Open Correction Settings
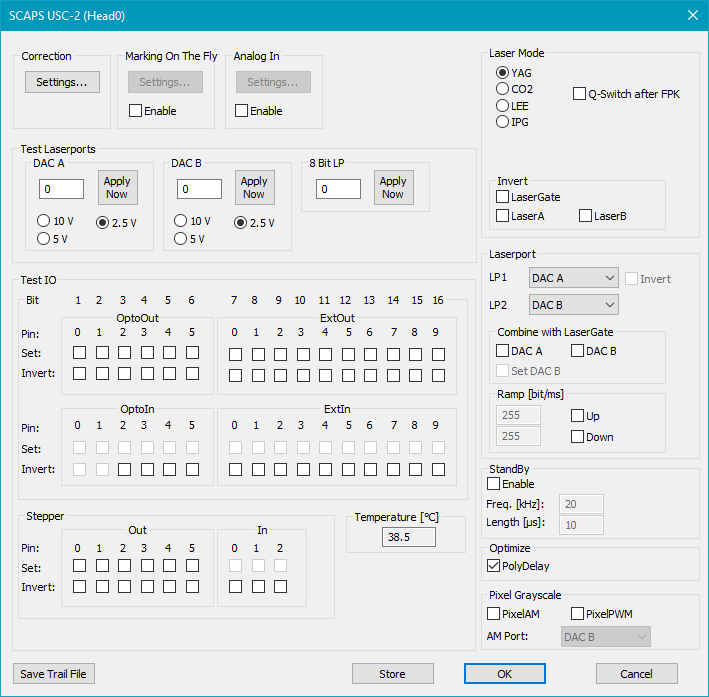The height and width of the screenshot is (697, 709). (x=62, y=82)
